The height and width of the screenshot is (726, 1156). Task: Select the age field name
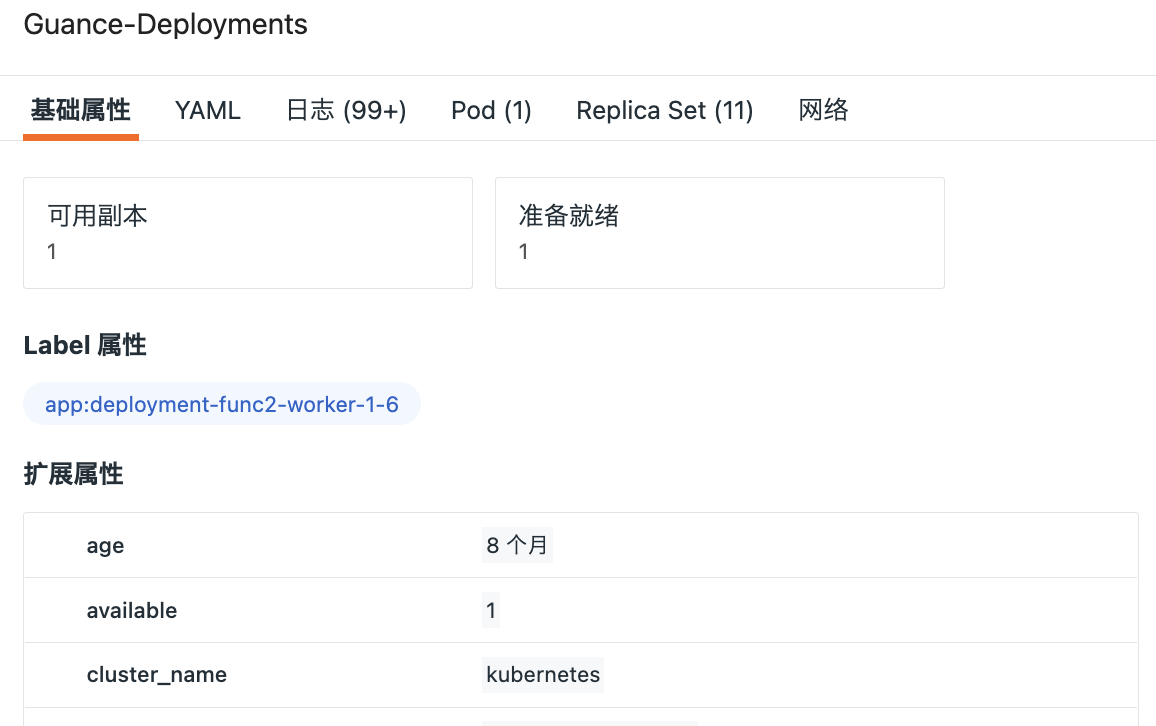pyautogui.click(x=106, y=546)
